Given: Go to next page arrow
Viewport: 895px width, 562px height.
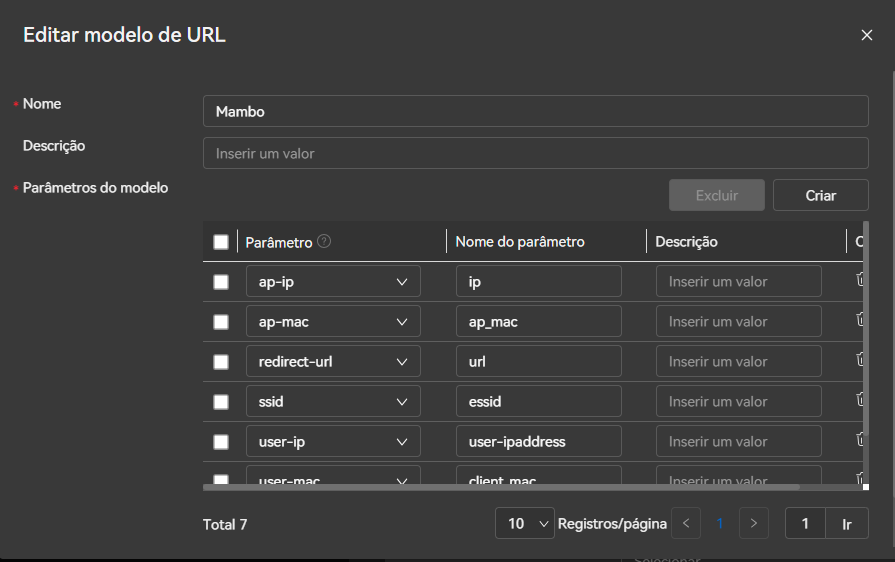Looking at the screenshot, I should (753, 523).
